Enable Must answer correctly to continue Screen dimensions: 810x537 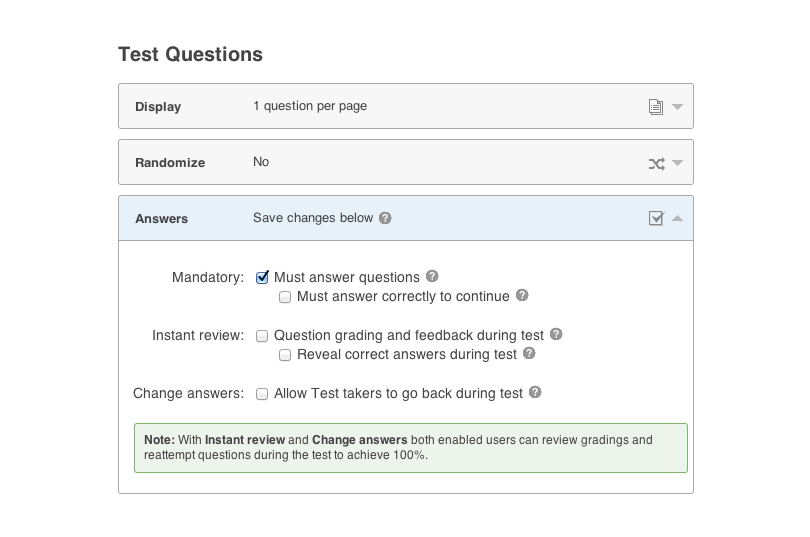tap(285, 297)
